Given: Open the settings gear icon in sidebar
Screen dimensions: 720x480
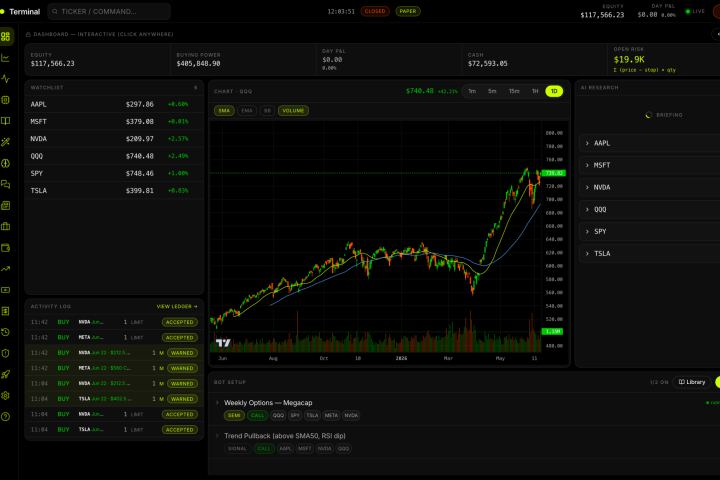Looking at the screenshot, I should [x=6, y=395].
